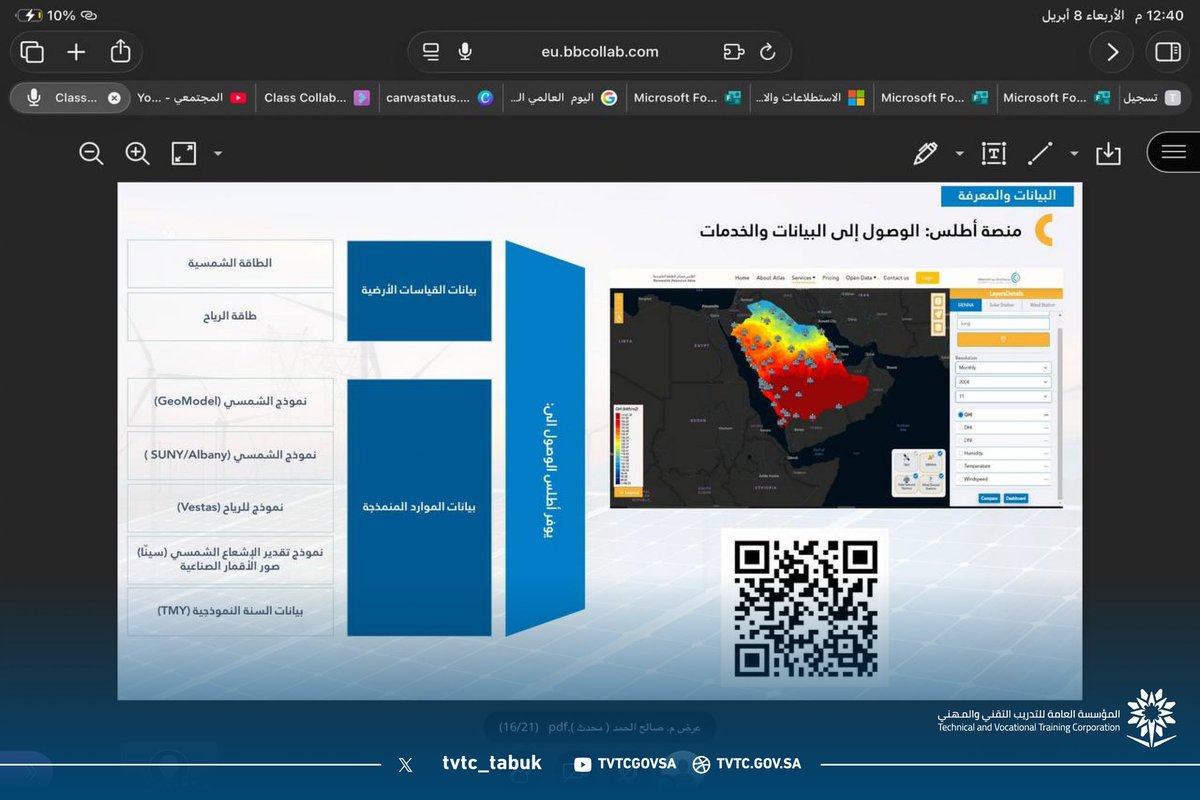Tap the audio mic indicator on Class tab
The height and width of the screenshot is (800, 1200).
34,98
